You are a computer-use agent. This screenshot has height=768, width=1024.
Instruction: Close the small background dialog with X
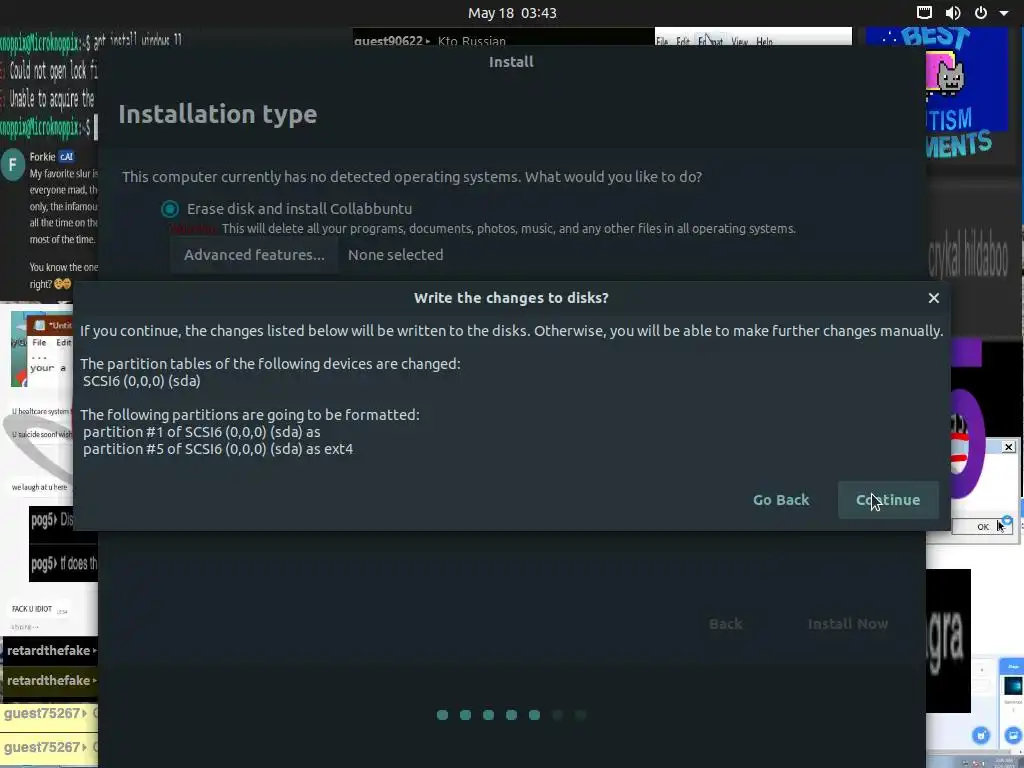coord(1008,447)
